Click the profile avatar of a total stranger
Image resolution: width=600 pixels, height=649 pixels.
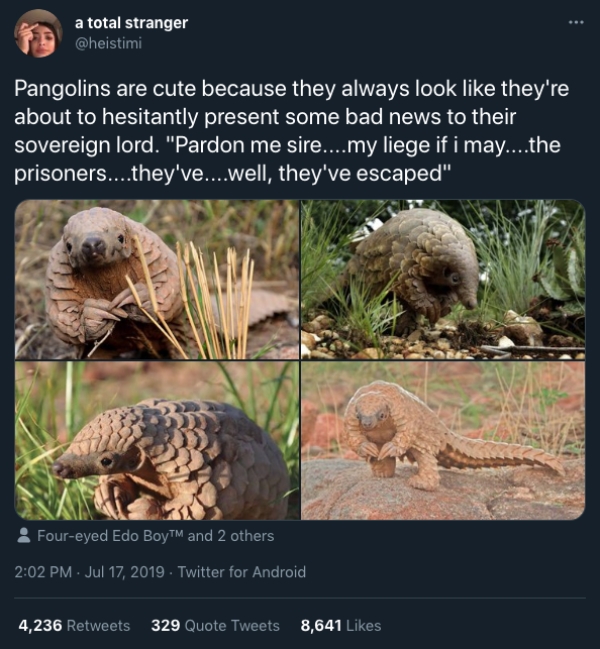[x=38, y=33]
